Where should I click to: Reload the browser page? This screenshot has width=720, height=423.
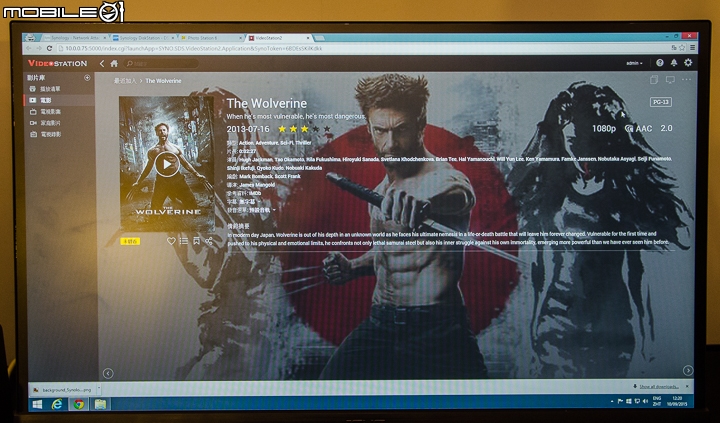pyautogui.click(x=50, y=48)
